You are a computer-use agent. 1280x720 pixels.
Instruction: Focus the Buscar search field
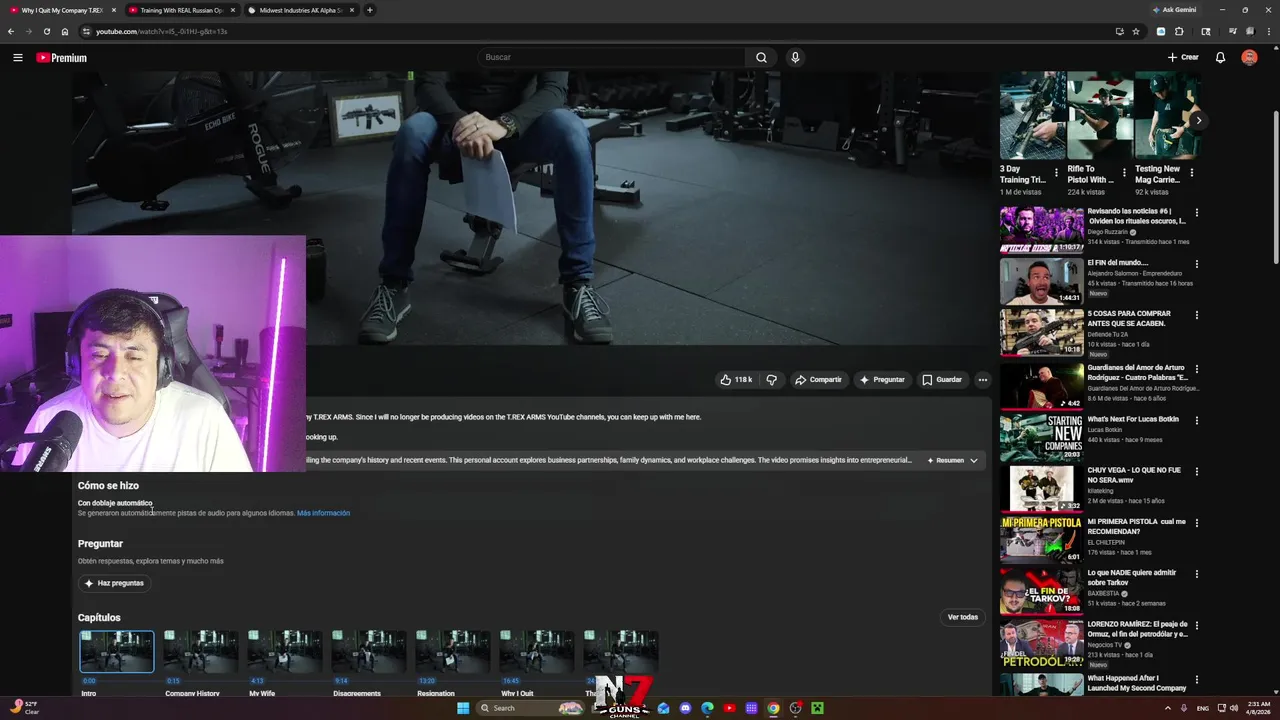coord(611,57)
